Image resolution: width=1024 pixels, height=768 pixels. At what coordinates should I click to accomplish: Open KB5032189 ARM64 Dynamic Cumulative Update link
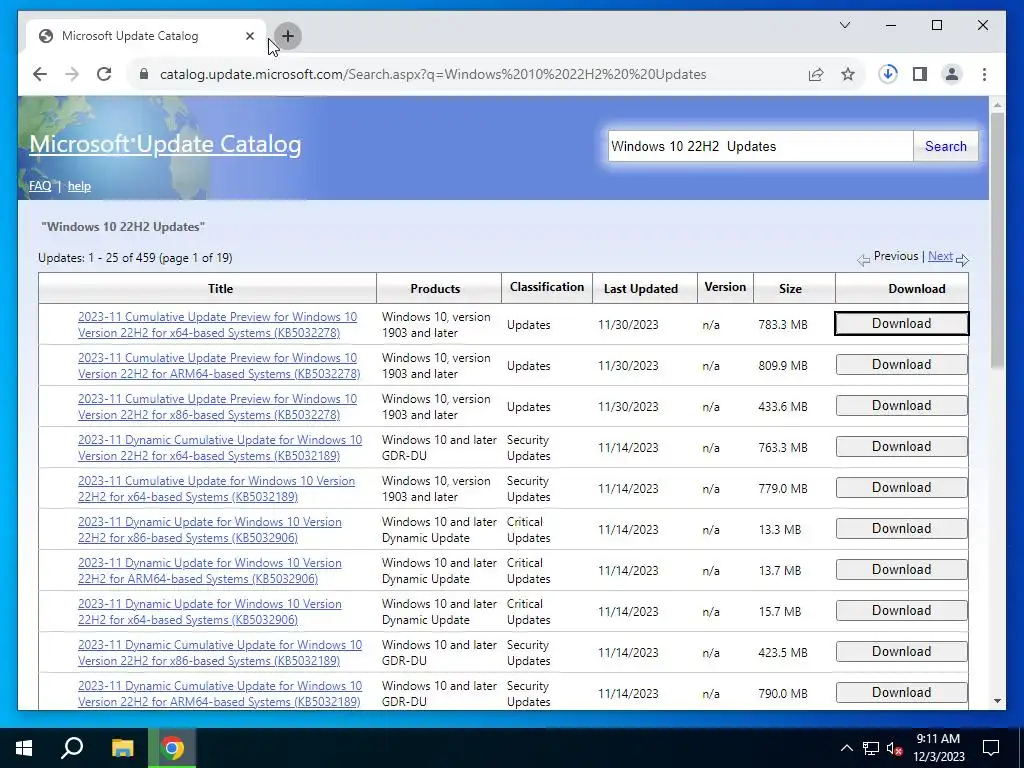(x=219, y=694)
